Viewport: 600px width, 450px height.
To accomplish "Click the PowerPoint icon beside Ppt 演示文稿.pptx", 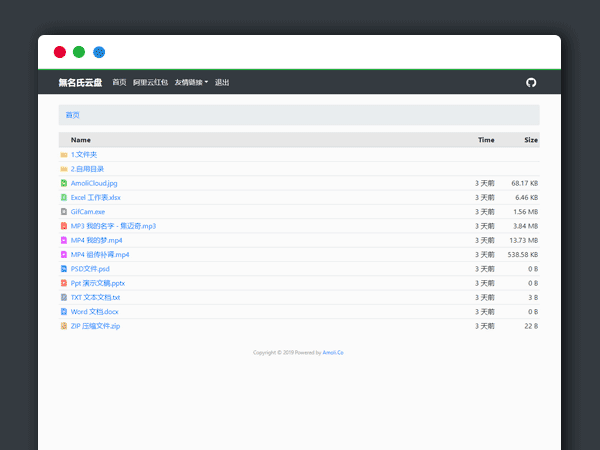I will click(64, 283).
